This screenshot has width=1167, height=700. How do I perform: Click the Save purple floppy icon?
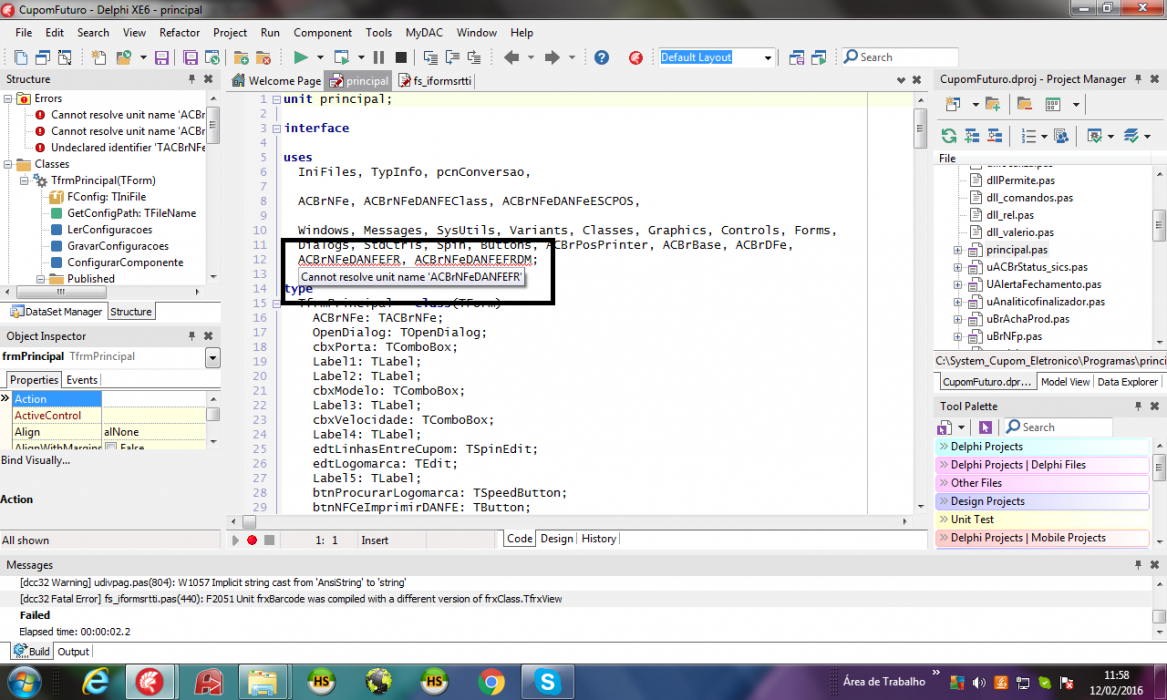162,57
